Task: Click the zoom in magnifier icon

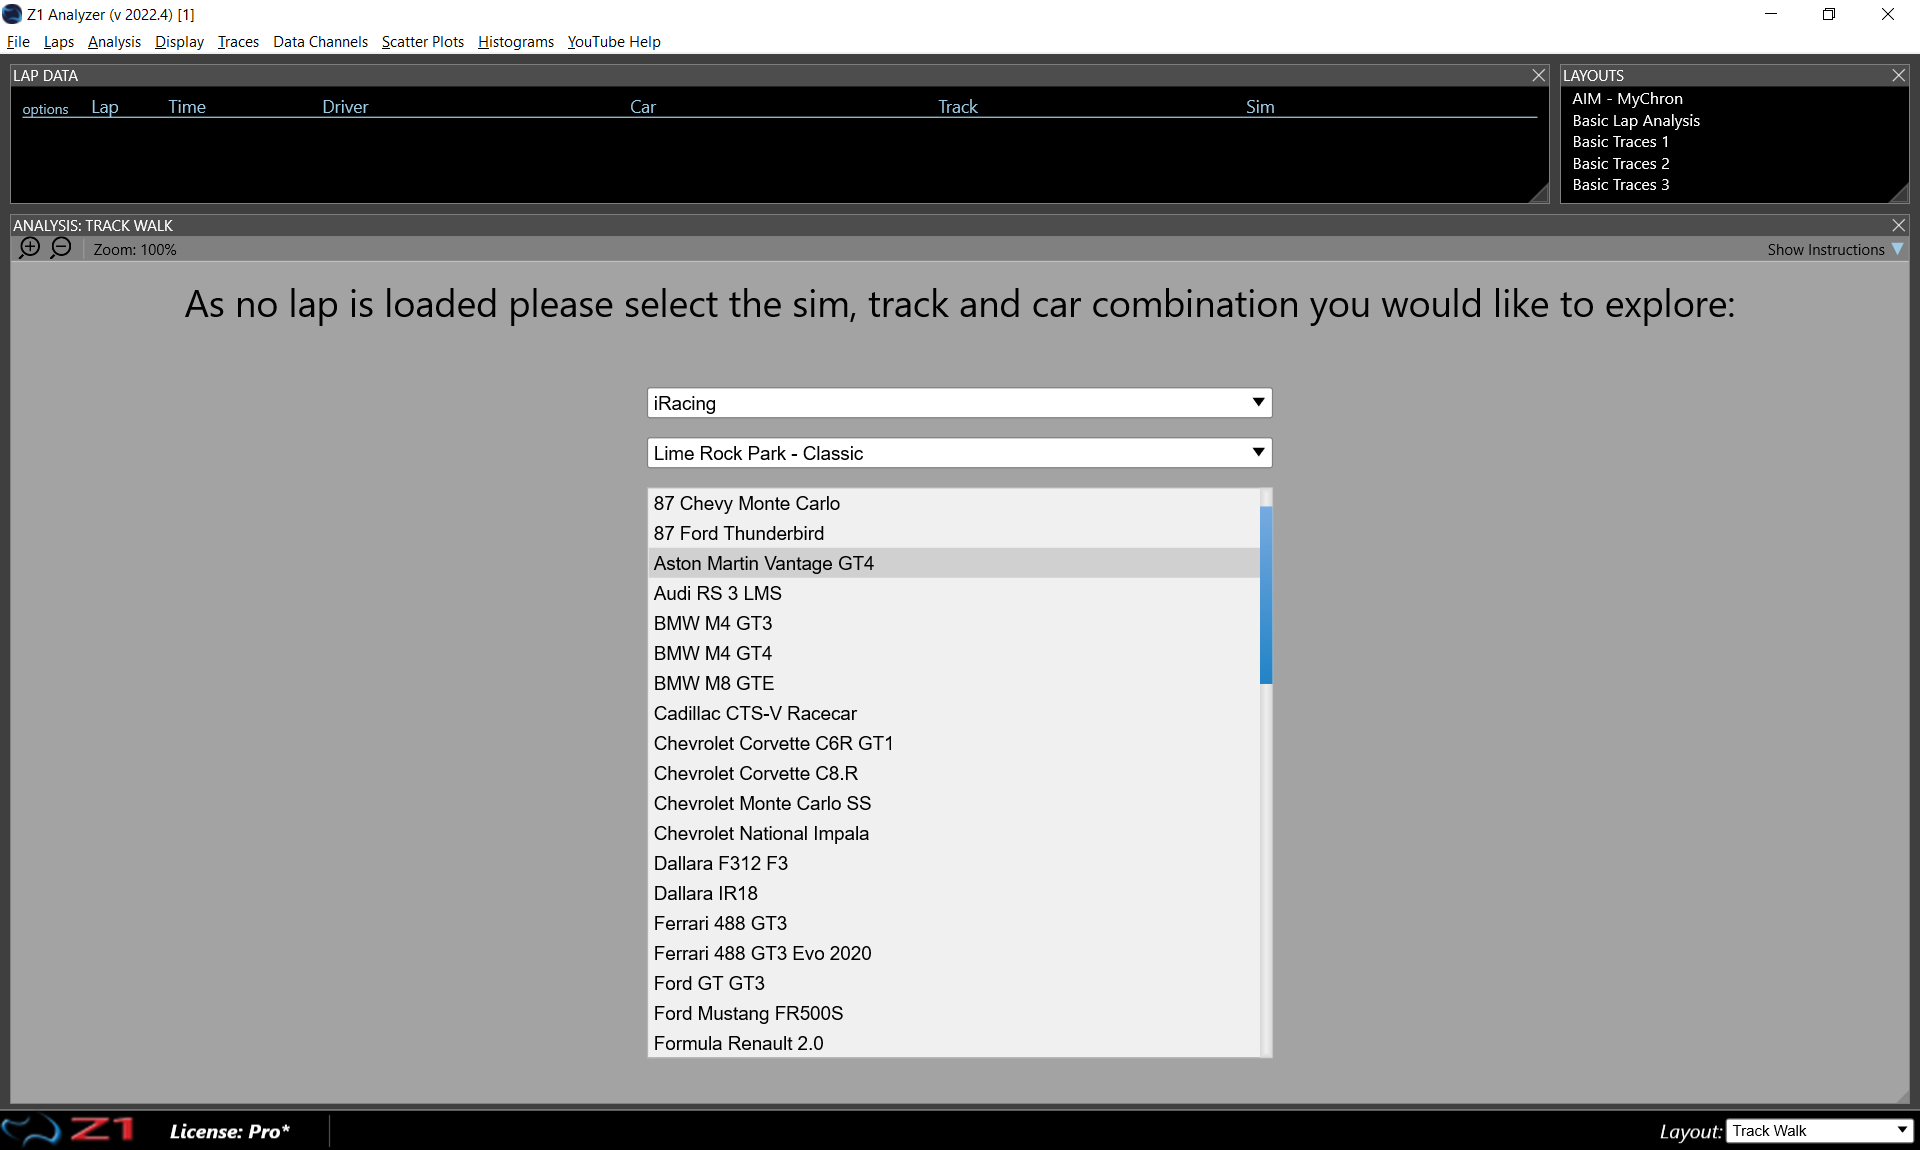Action: click(30, 248)
